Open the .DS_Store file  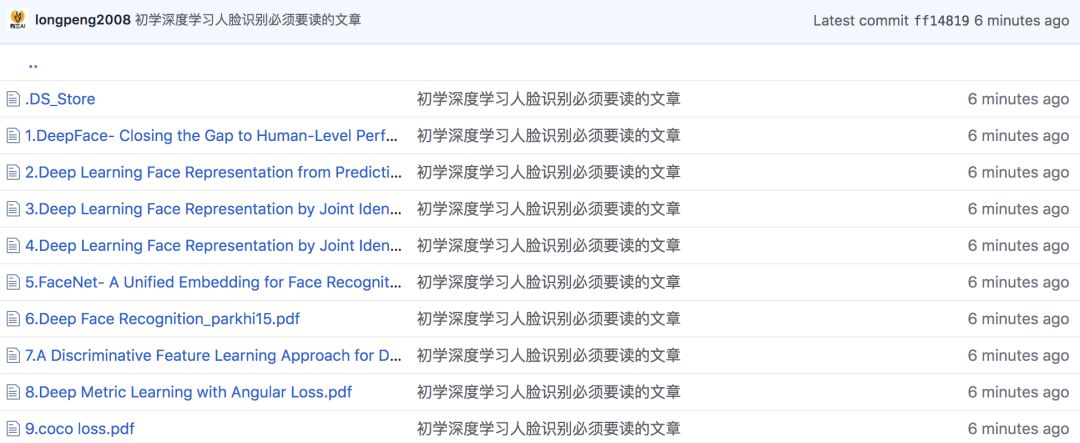tap(60, 99)
